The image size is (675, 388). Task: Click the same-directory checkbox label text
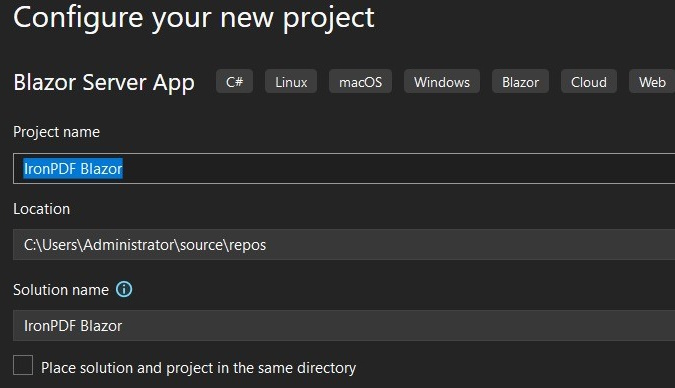(198, 368)
